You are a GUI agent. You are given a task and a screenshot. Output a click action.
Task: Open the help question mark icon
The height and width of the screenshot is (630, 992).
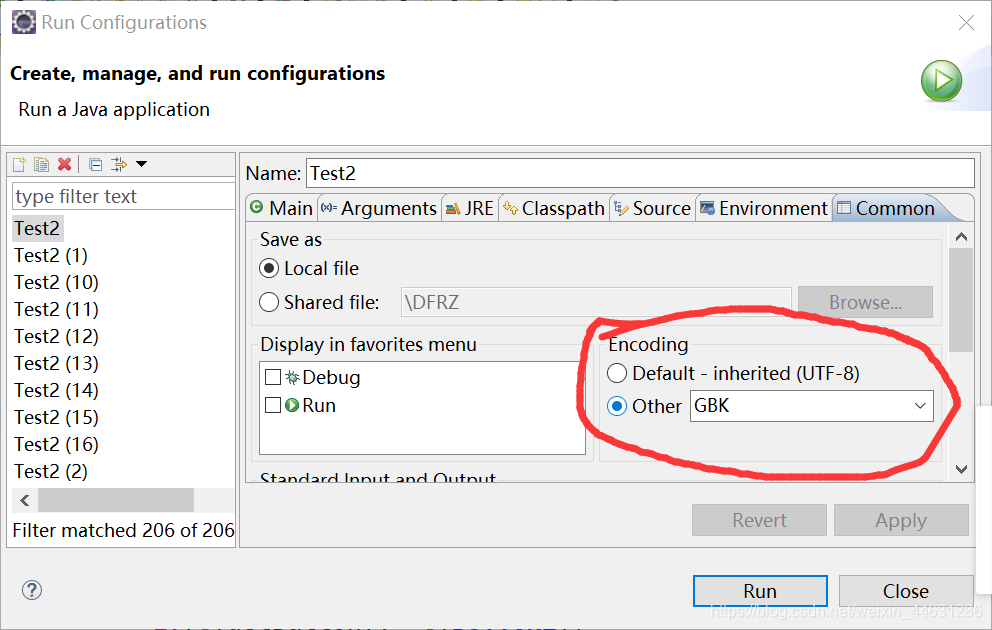pyautogui.click(x=32, y=590)
